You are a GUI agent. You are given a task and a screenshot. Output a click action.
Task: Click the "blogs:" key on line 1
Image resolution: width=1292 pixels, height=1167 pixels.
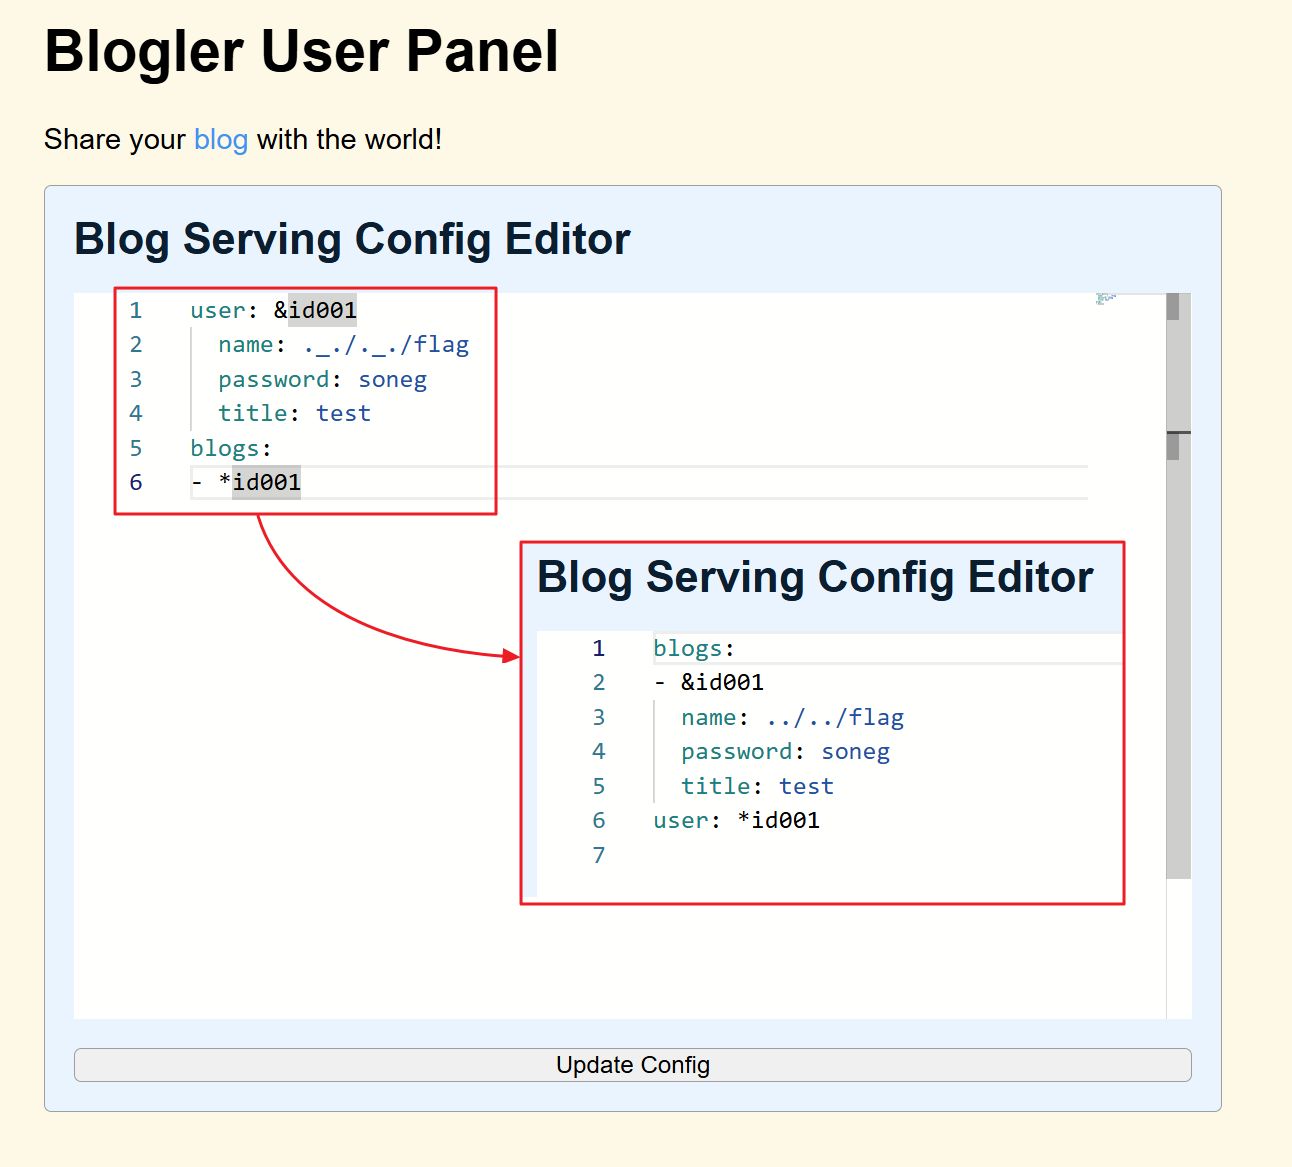click(x=693, y=649)
